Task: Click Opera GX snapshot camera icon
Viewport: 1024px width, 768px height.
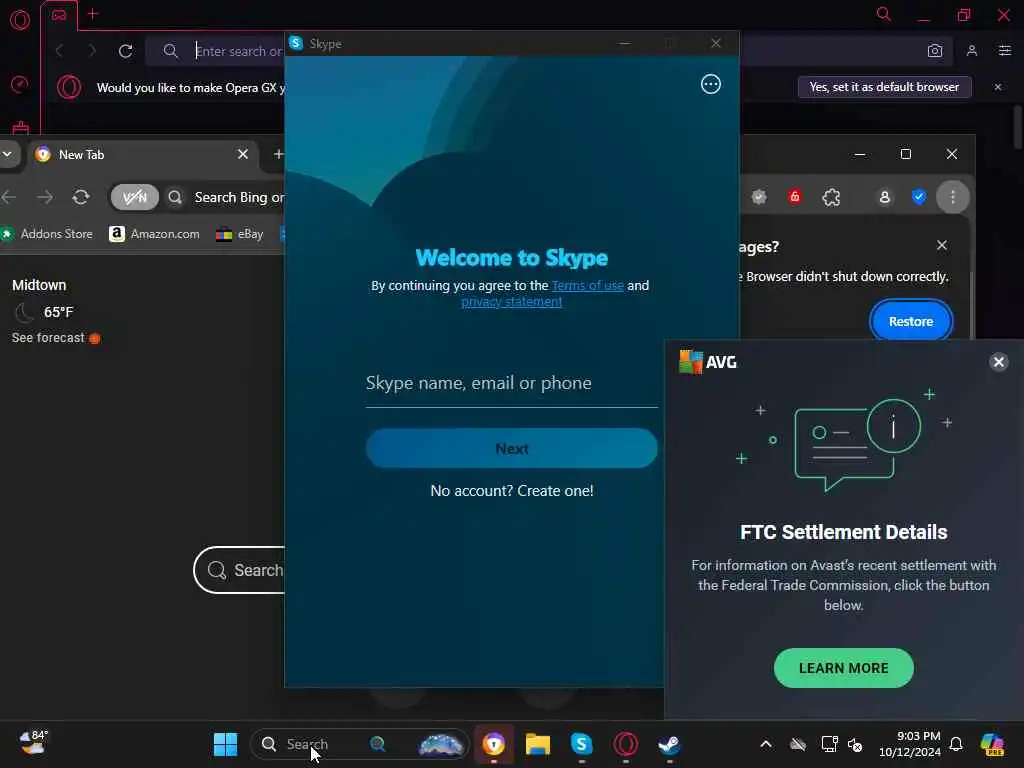Action: click(935, 51)
